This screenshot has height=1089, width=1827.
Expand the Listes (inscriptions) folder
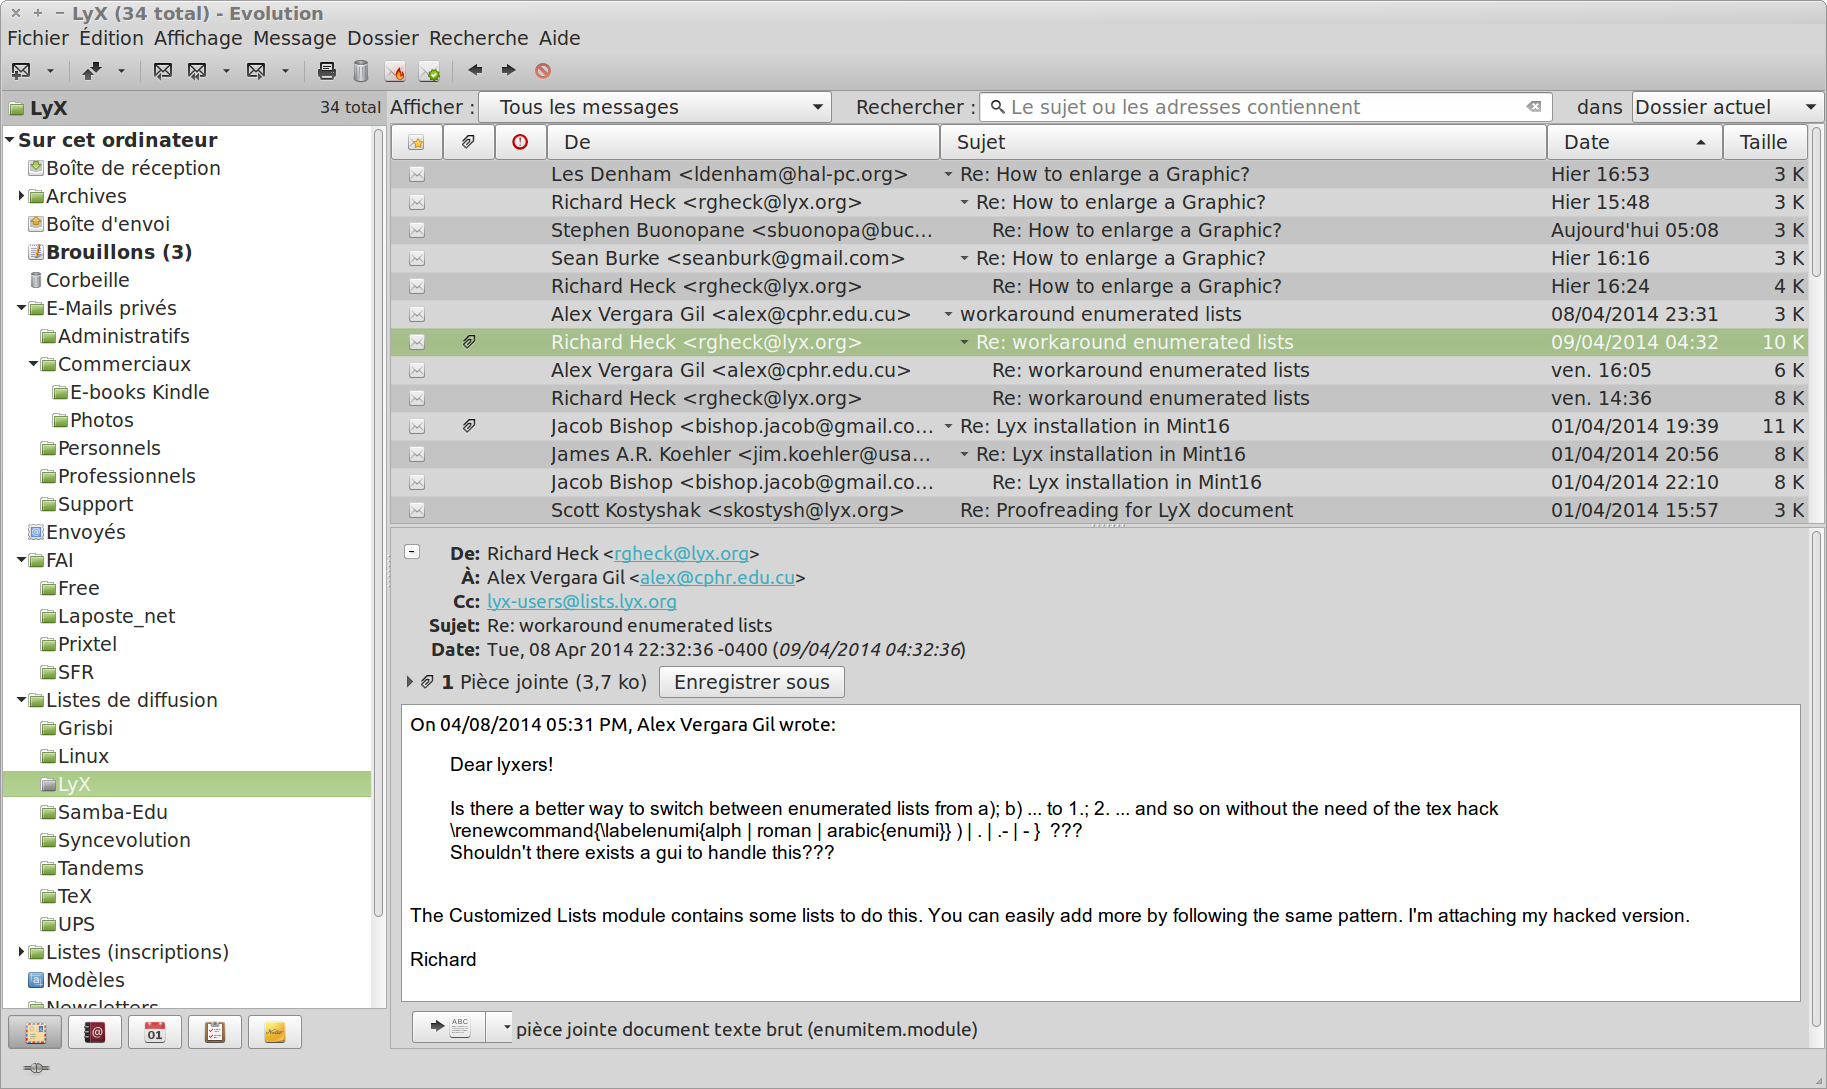pyautogui.click(x=21, y=952)
